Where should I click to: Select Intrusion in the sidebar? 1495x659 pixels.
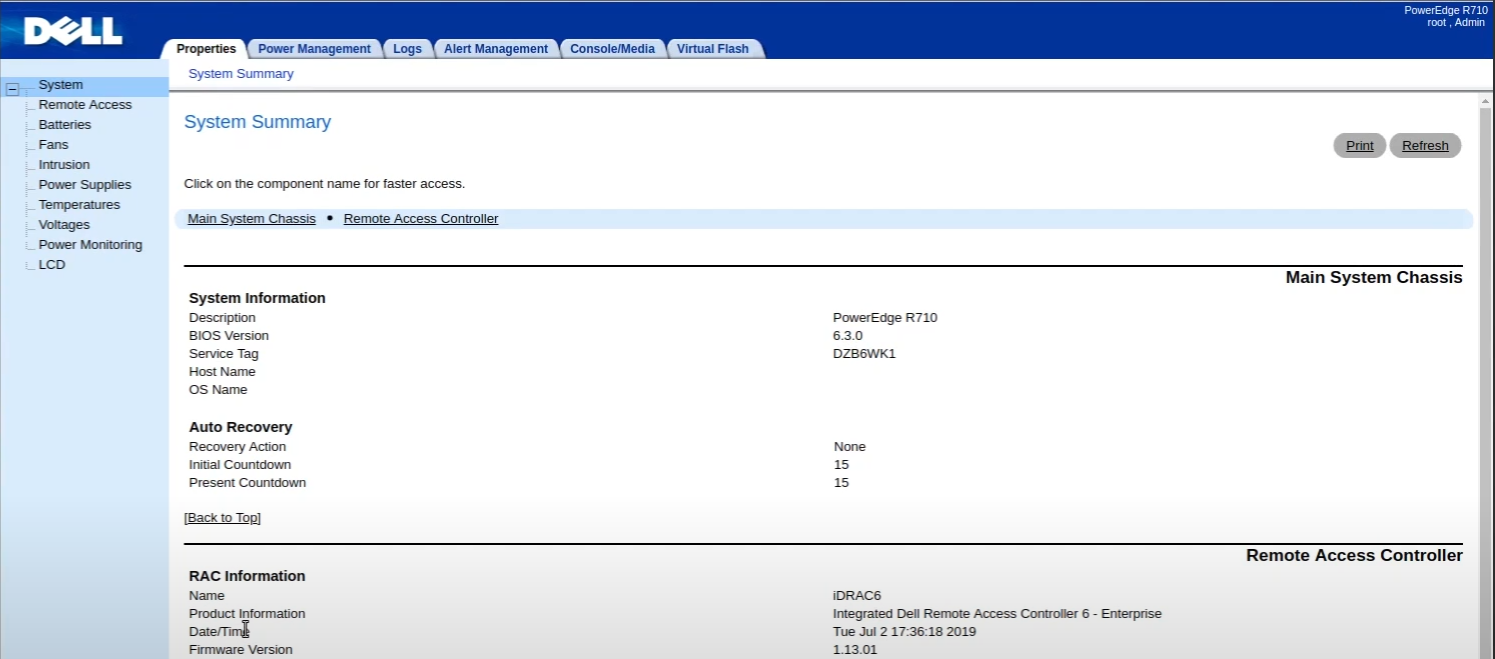pos(64,165)
